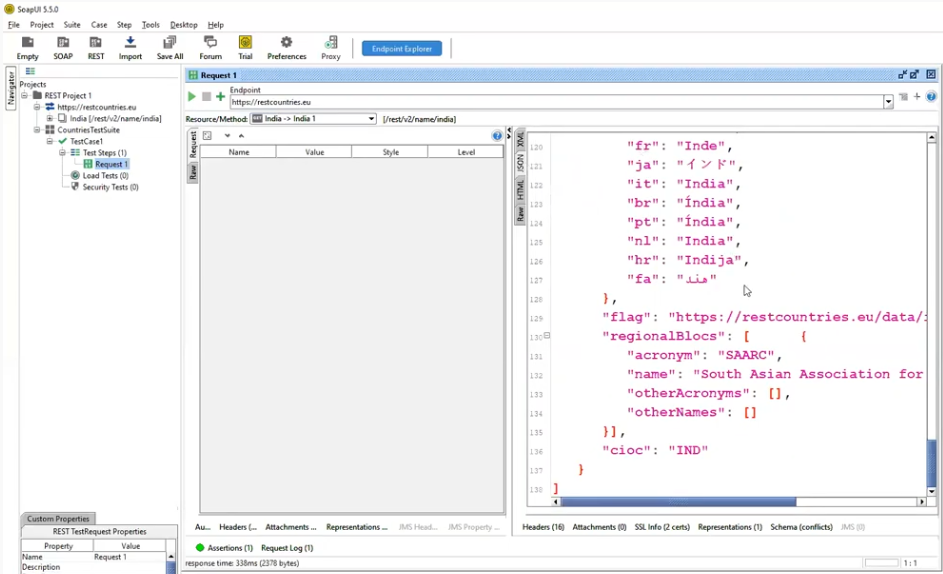Screen dimensions: 943x574
Task: Open response Headers (16) tab
Action: point(543,527)
